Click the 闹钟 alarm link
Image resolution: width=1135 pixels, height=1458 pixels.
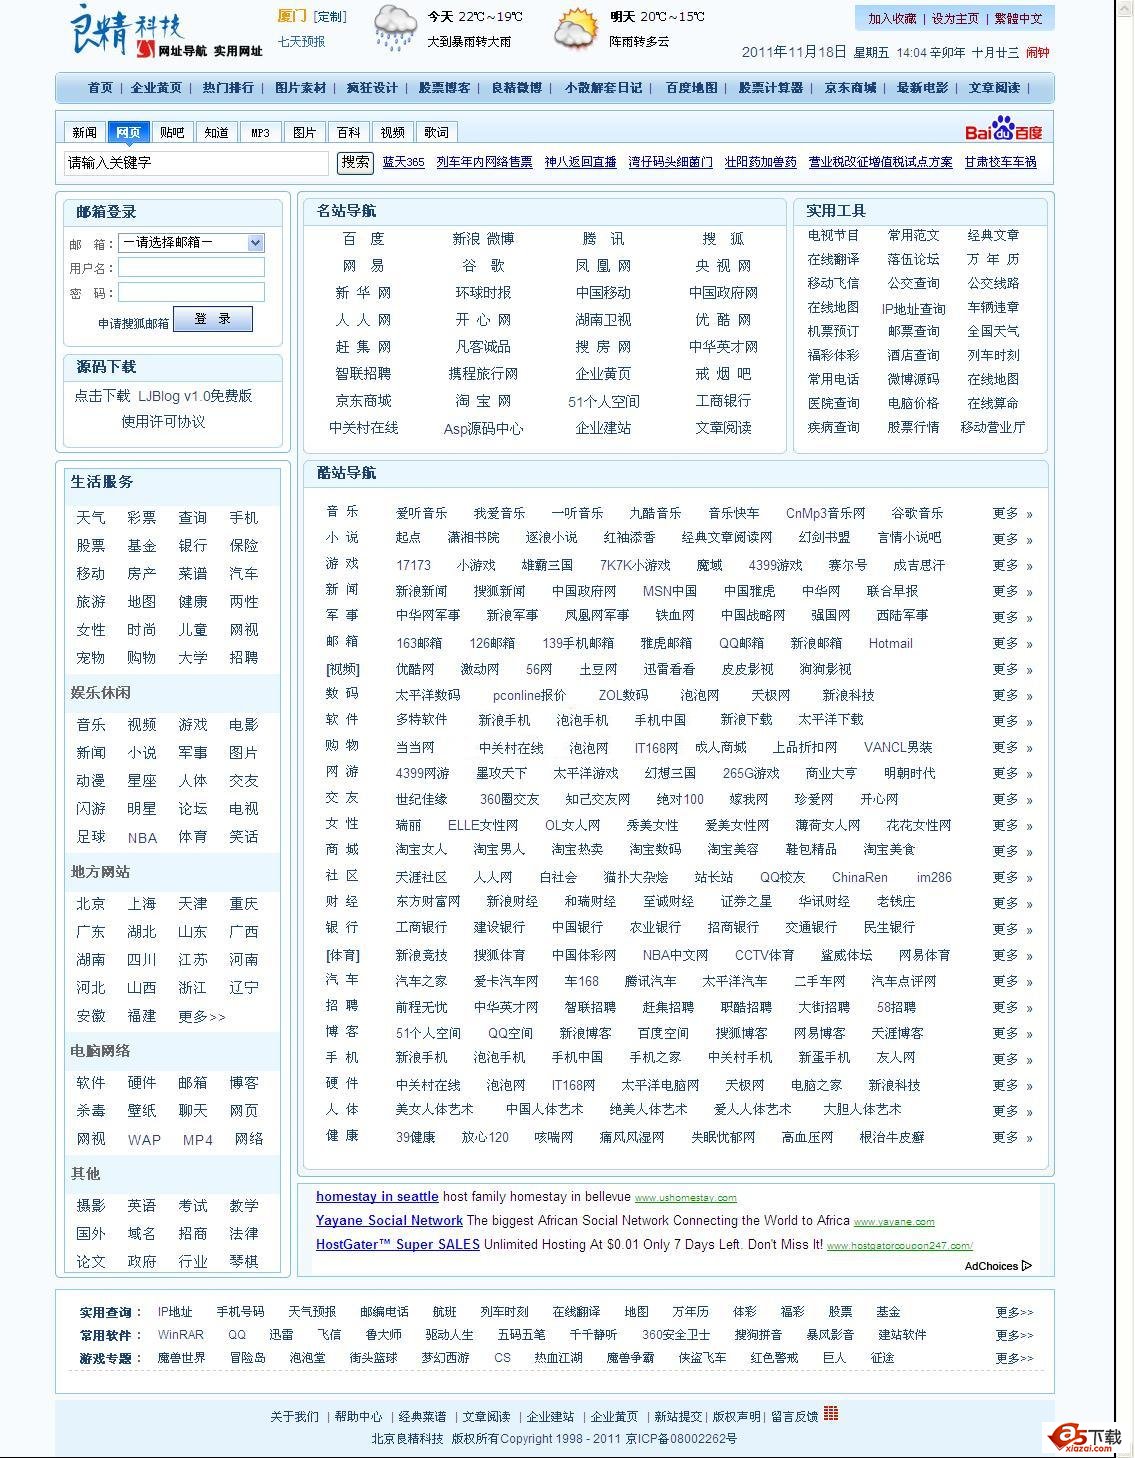pyautogui.click(x=1037, y=53)
